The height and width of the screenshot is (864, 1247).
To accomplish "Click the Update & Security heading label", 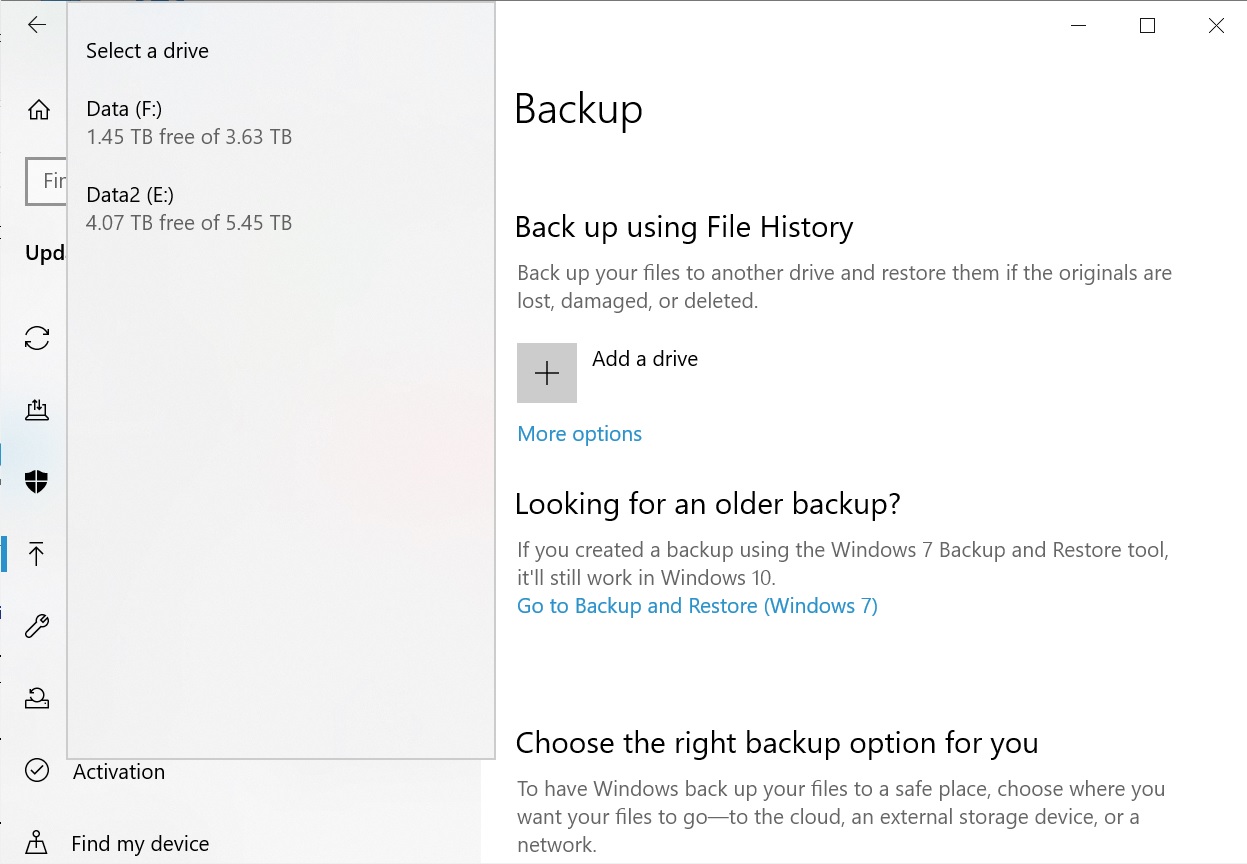I will (x=45, y=252).
